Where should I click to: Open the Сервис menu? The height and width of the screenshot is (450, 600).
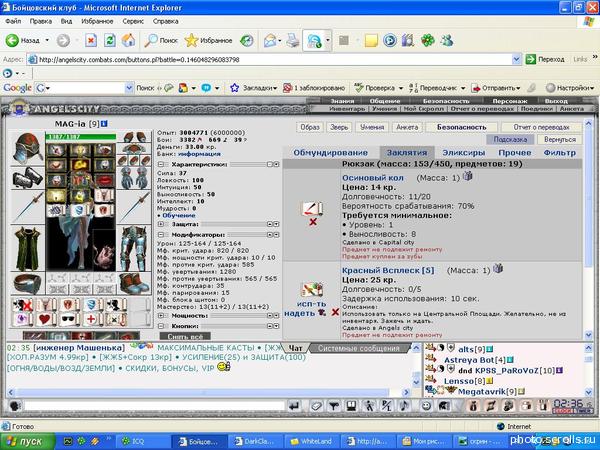pyautogui.click(x=133, y=21)
